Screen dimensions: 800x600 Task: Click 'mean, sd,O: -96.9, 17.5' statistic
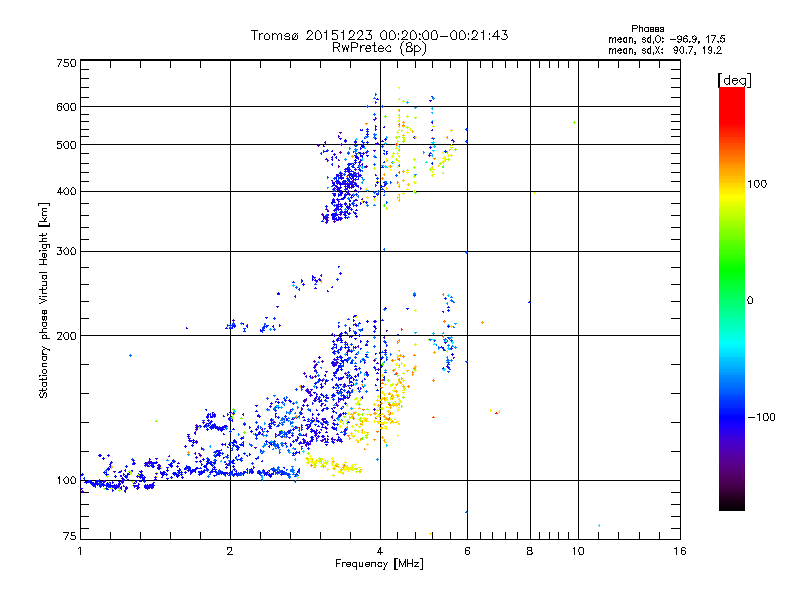[x=667, y=39]
